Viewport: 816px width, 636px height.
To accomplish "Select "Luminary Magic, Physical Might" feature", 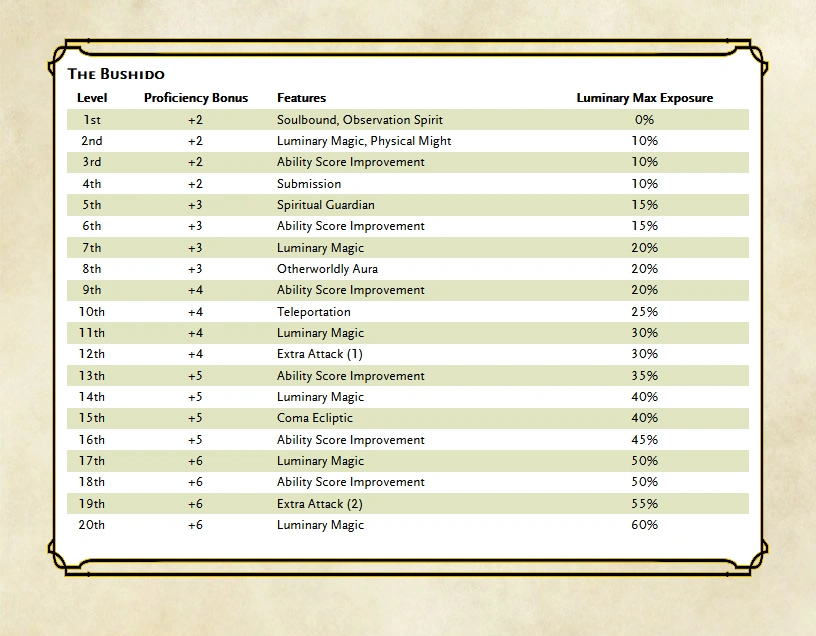I will coord(364,141).
